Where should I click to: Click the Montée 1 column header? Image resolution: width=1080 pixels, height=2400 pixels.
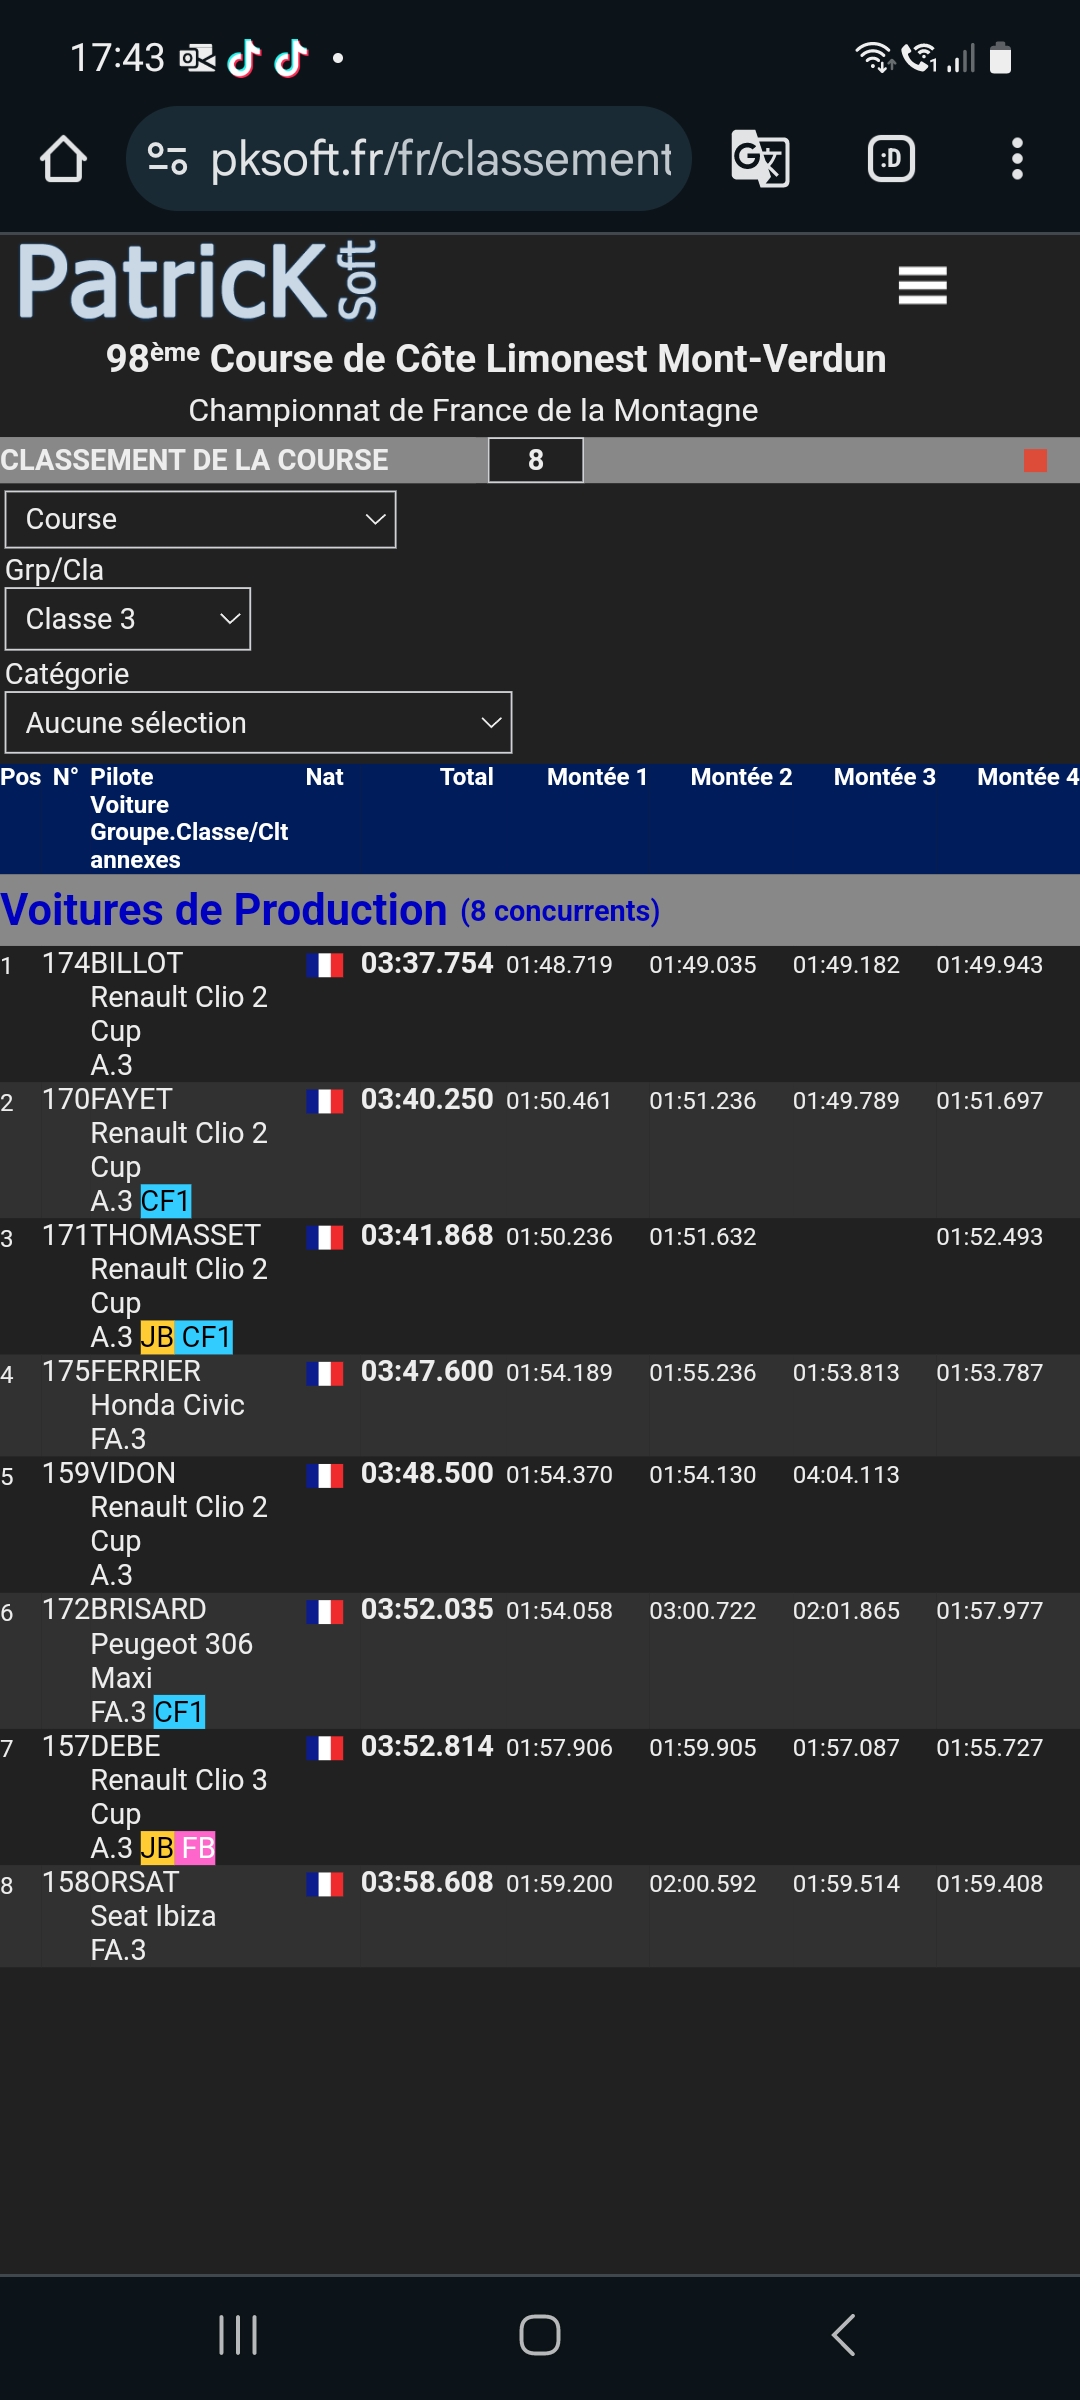[x=597, y=777]
